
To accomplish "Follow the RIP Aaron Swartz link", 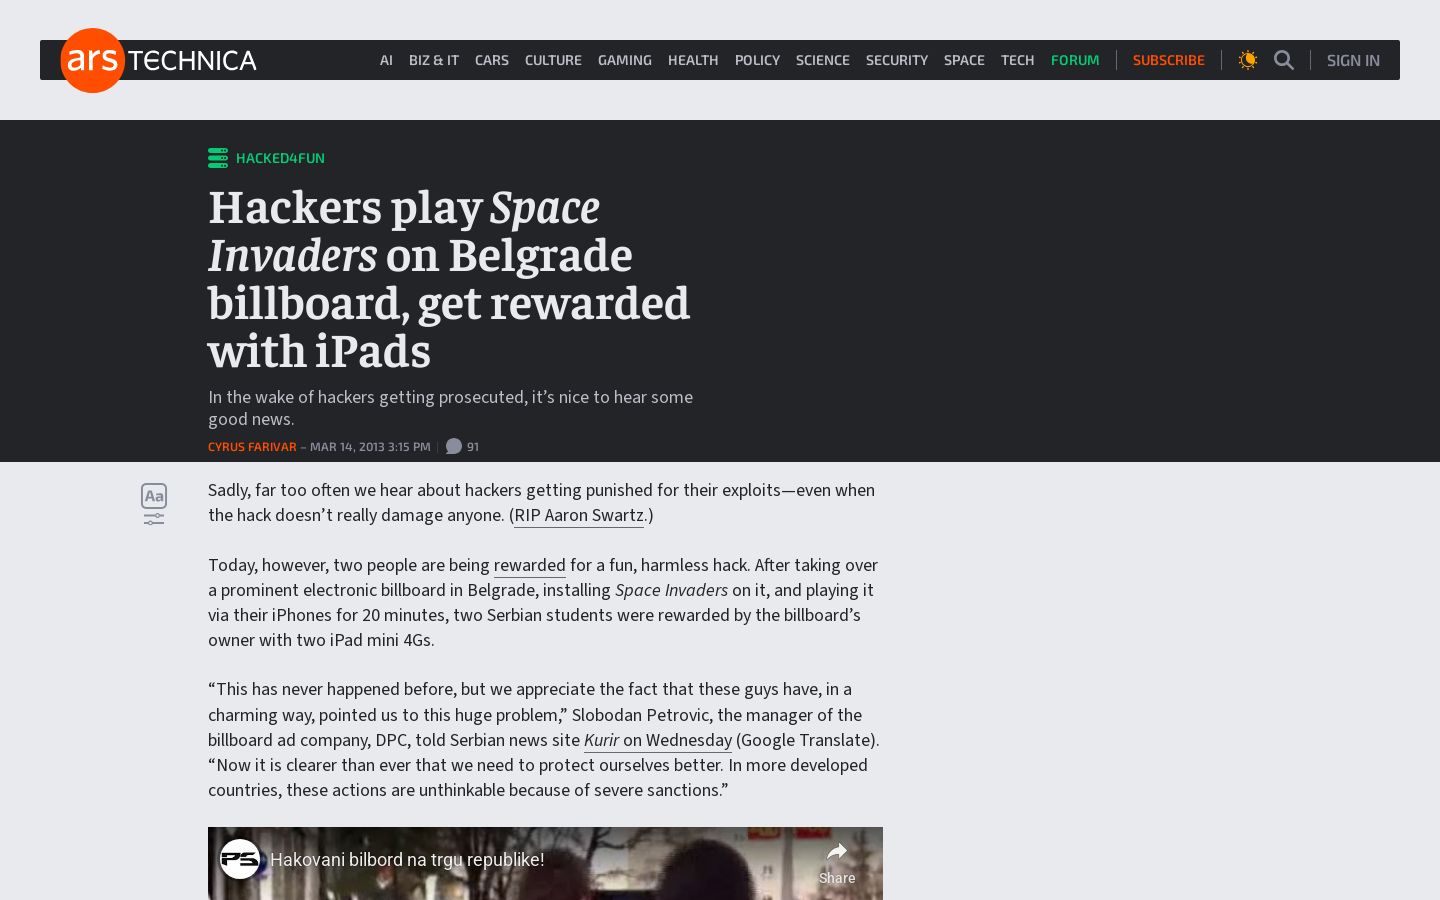I will pyautogui.click(x=579, y=516).
